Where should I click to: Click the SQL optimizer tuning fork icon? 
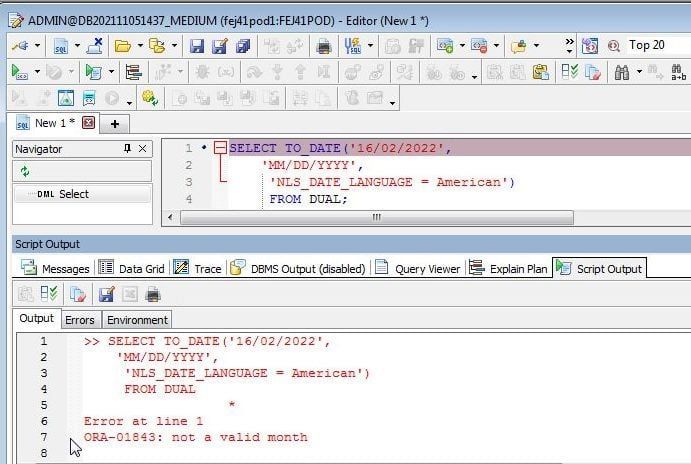click(353, 45)
